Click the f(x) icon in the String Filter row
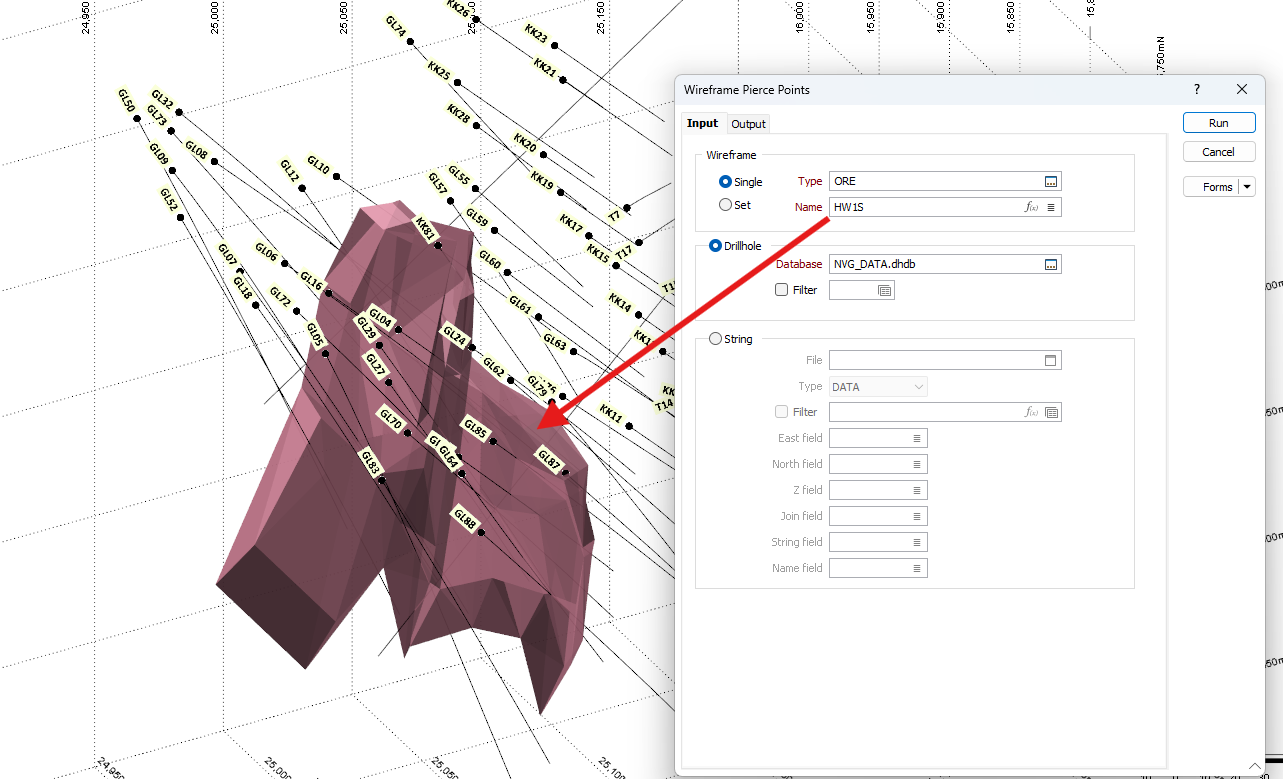The height and width of the screenshot is (779, 1283). click(1033, 411)
